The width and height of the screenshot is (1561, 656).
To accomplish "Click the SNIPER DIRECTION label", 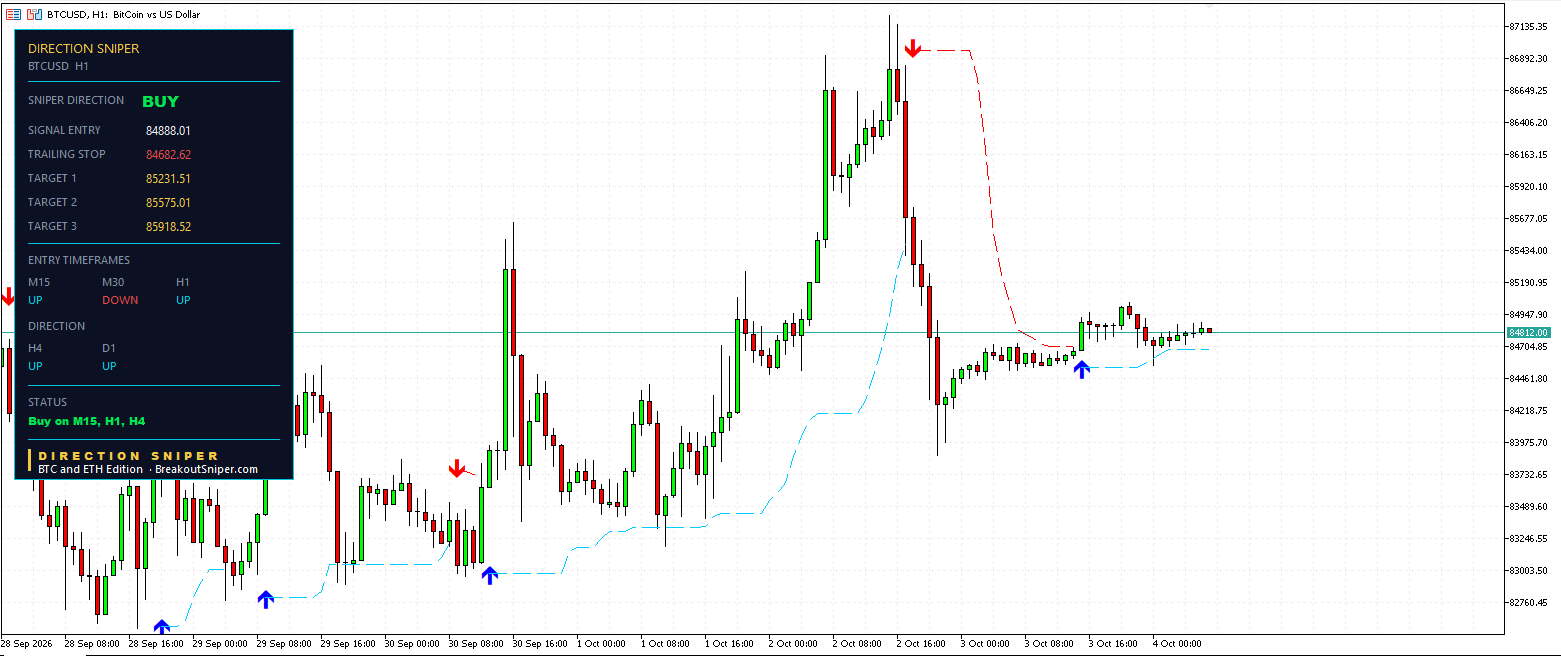I will click(76, 100).
